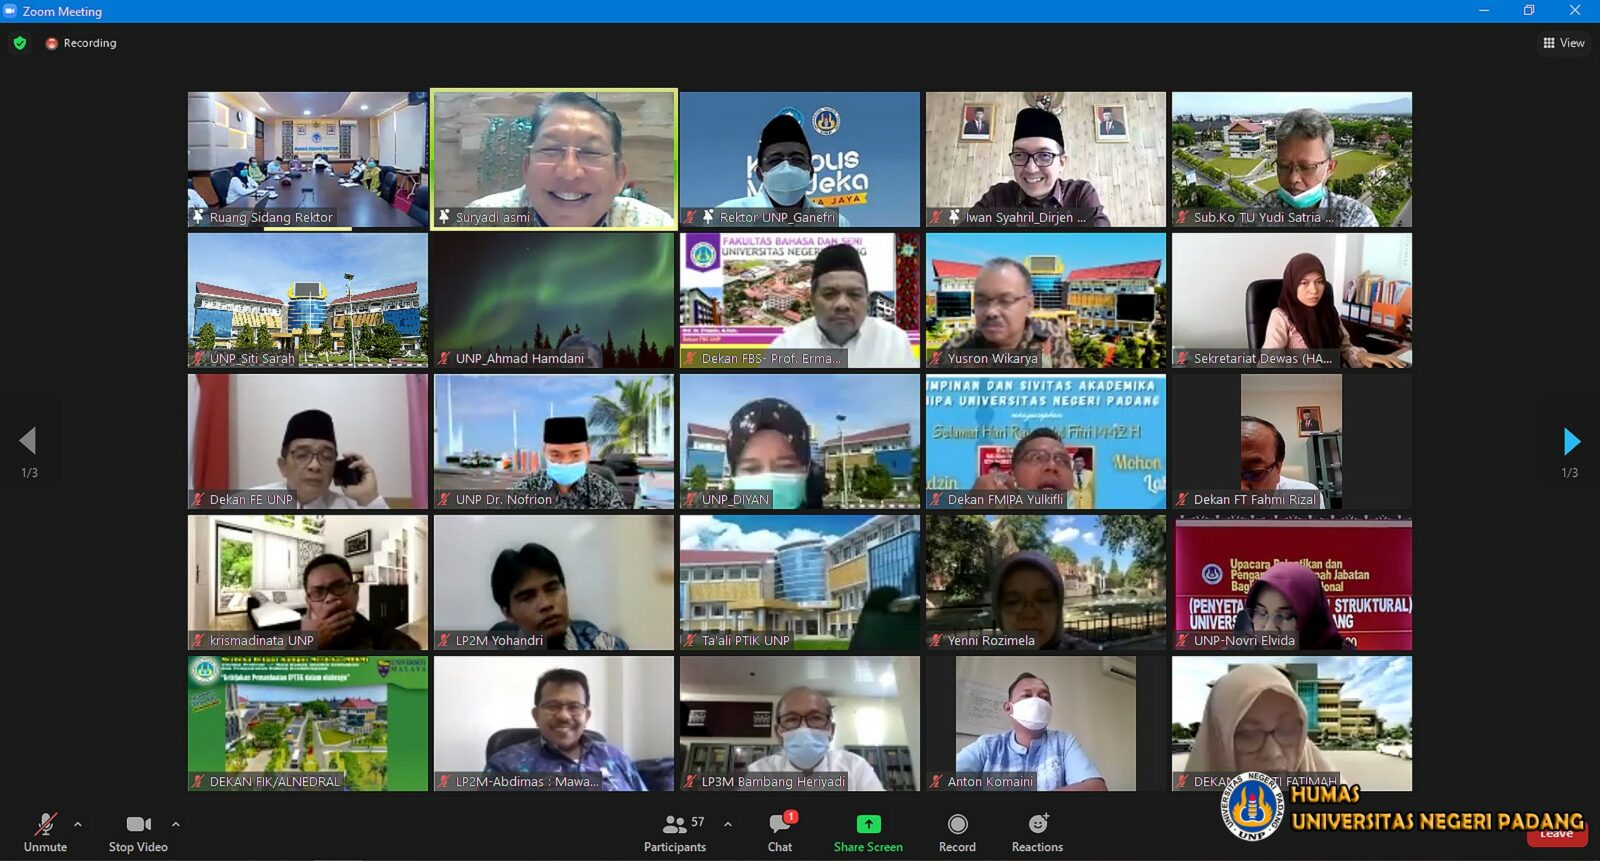Restore down the Zoom Meeting window
The height and width of the screenshot is (861, 1600).
coord(1529,11)
